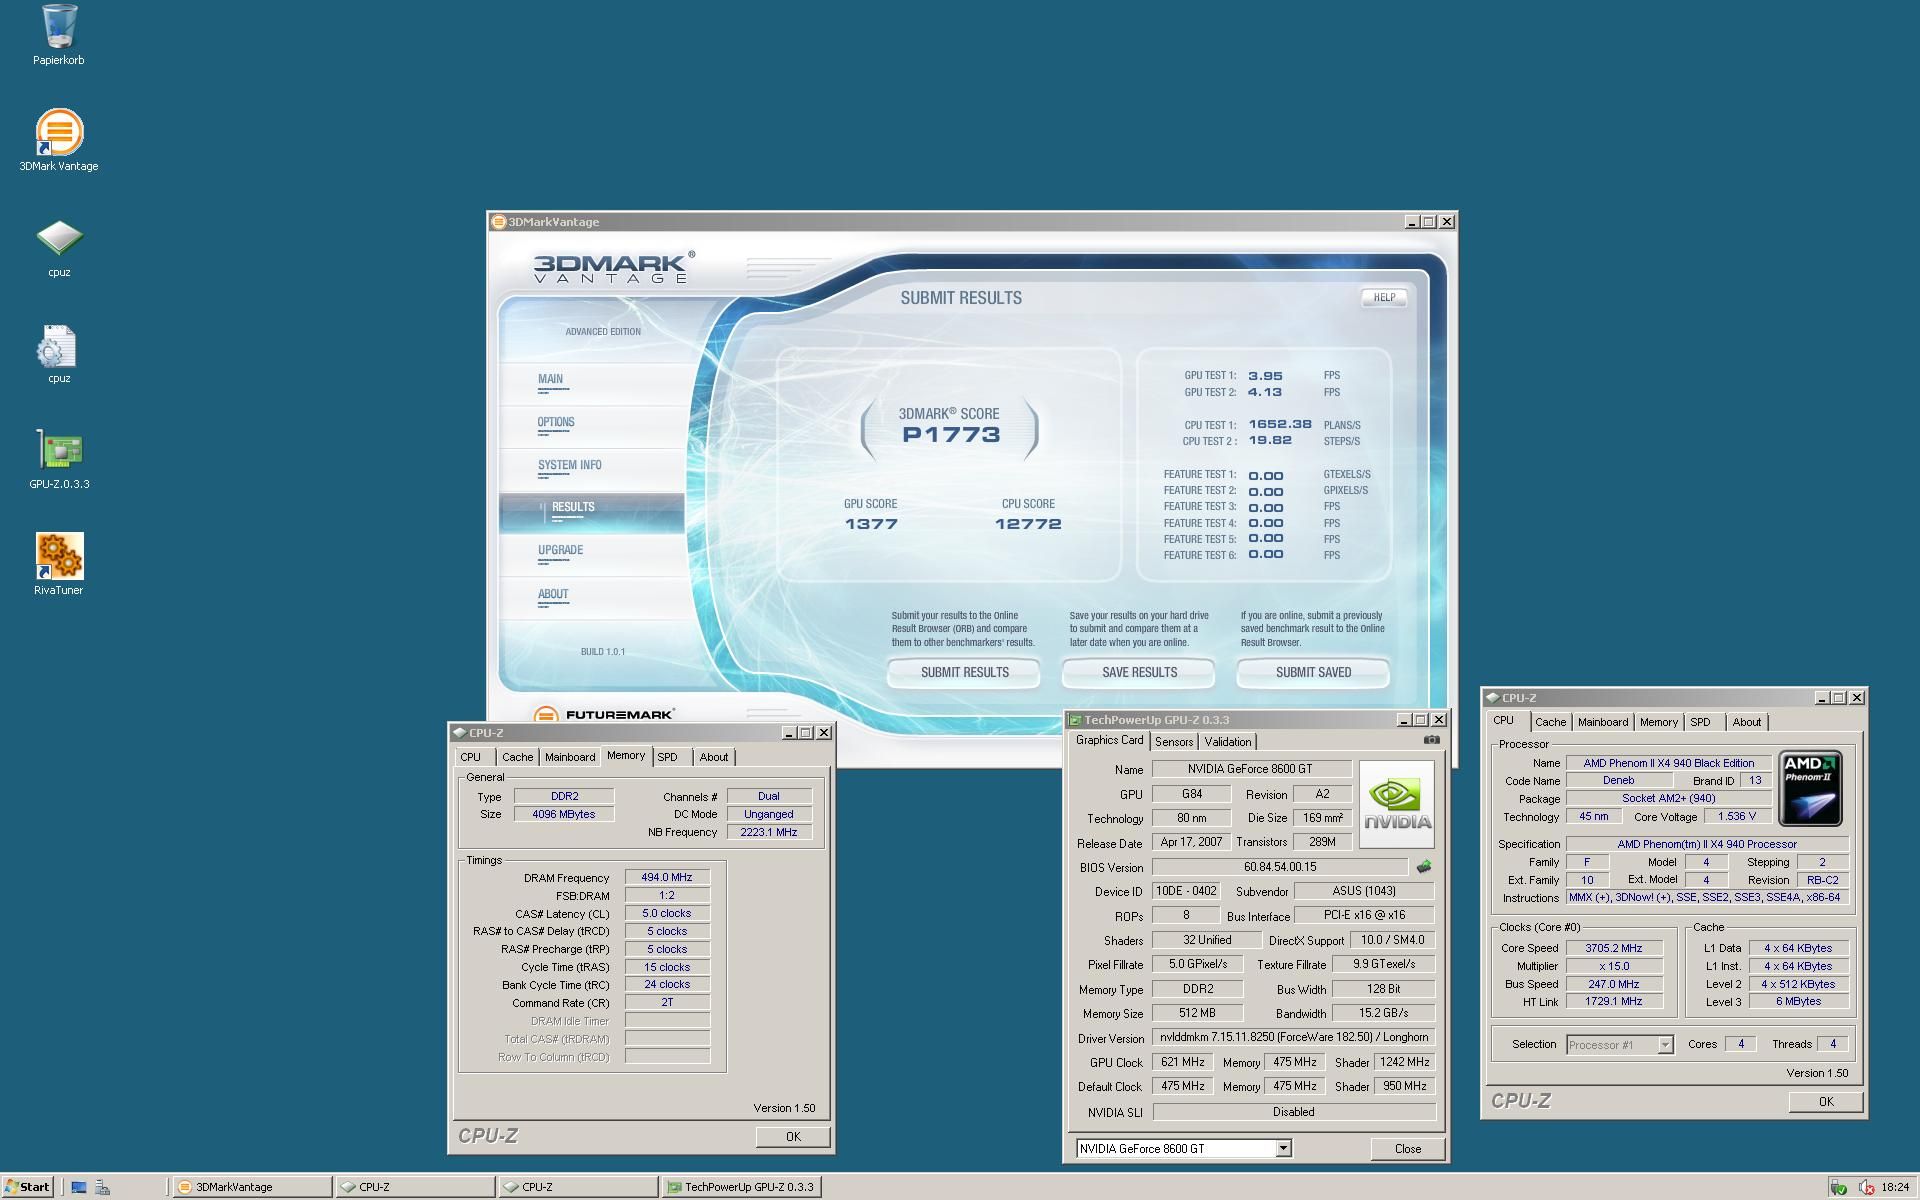Click the title bar icon of the CPU-Z CPU window

coord(1492,698)
